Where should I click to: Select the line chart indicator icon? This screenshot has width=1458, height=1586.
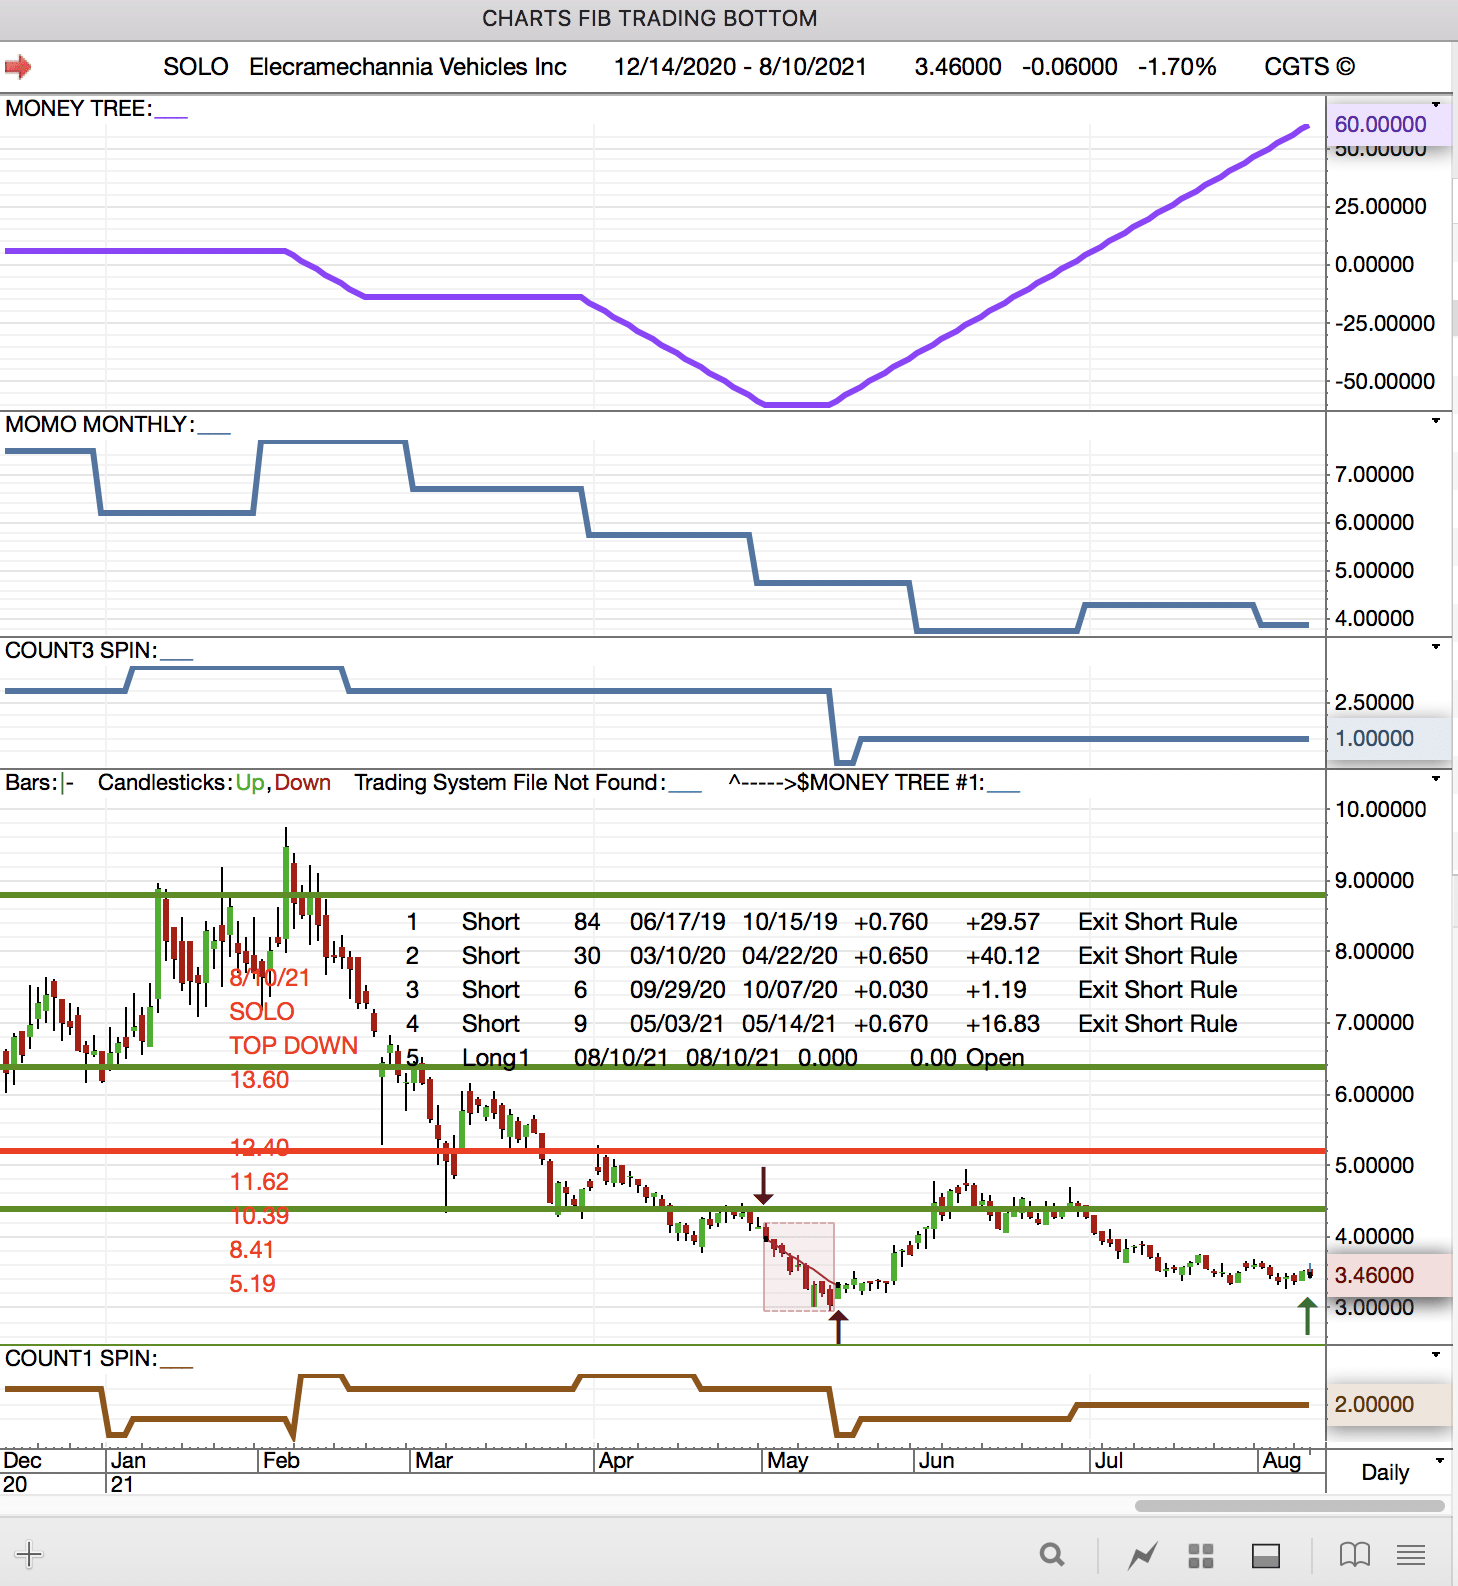(1142, 1555)
